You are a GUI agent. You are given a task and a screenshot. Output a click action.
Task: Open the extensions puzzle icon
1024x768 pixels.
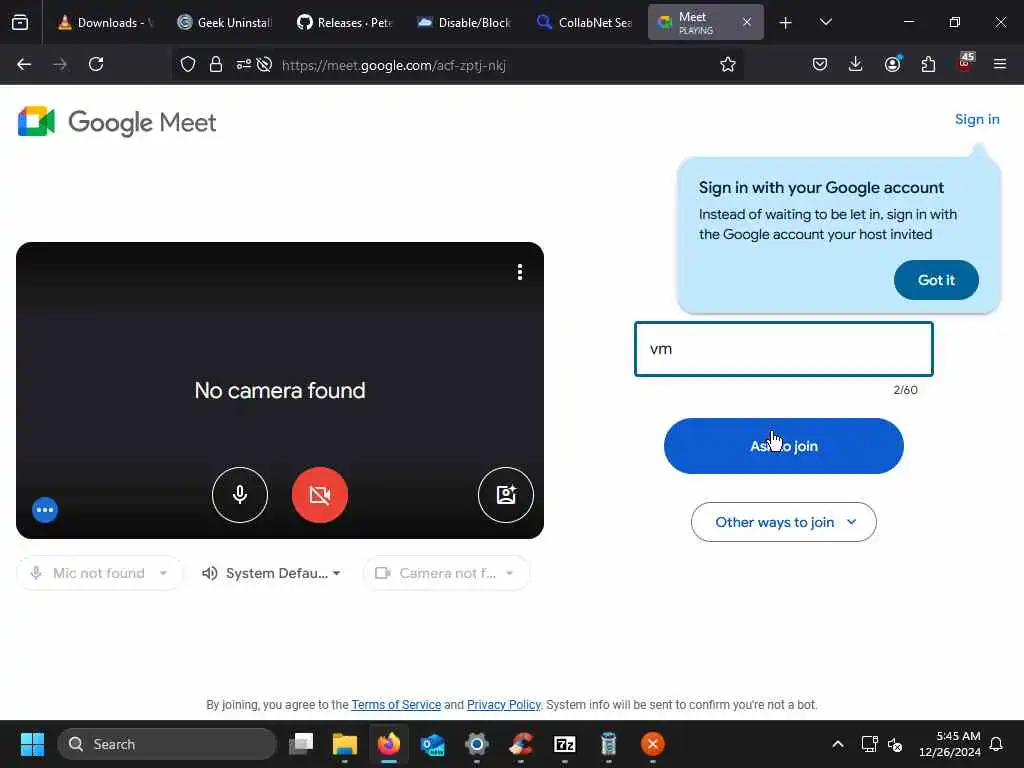[x=928, y=64]
